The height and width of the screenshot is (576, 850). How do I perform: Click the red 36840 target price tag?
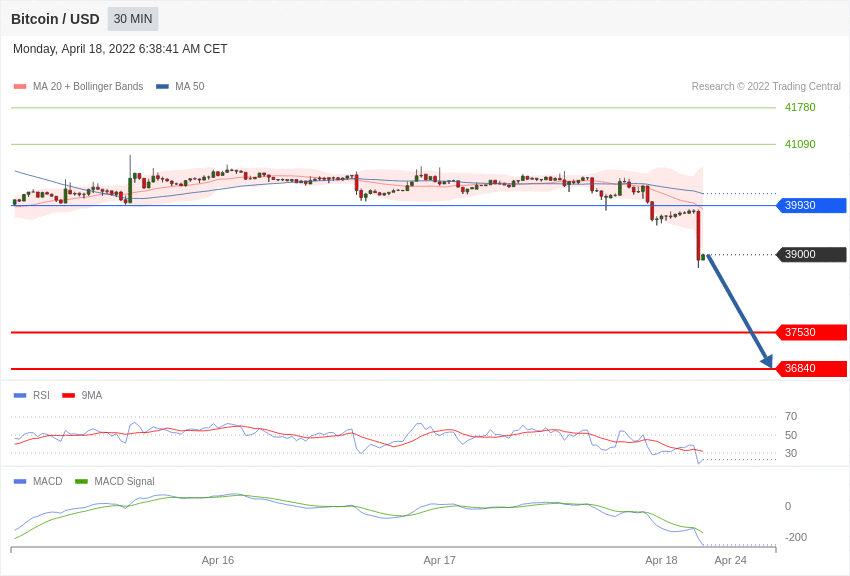pyautogui.click(x=811, y=369)
